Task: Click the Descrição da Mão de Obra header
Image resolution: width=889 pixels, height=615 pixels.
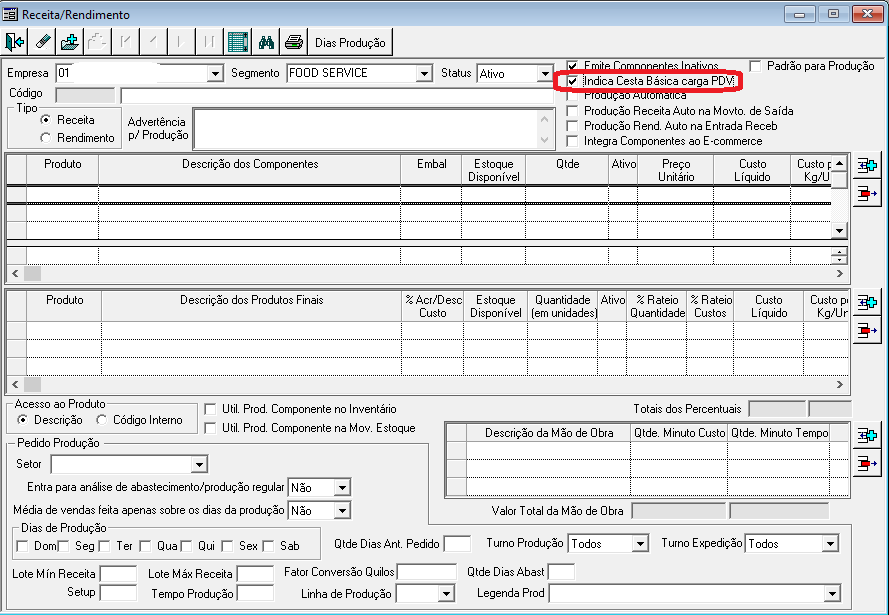Action: pyautogui.click(x=549, y=433)
